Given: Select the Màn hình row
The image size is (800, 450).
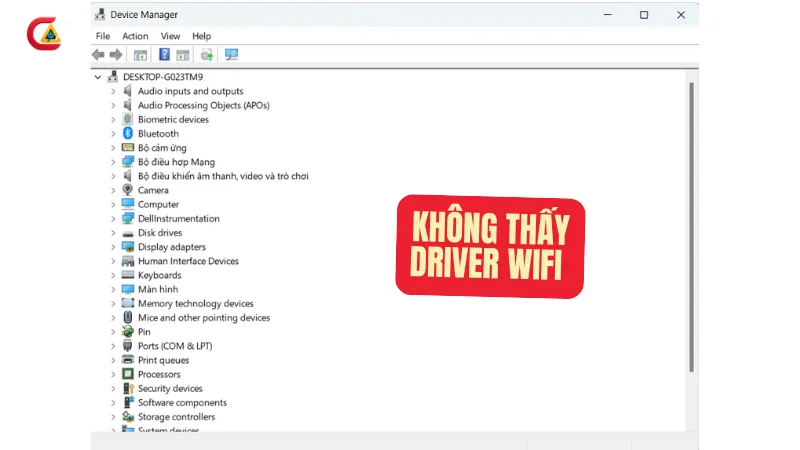Looking at the screenshot, I should 158,289.
